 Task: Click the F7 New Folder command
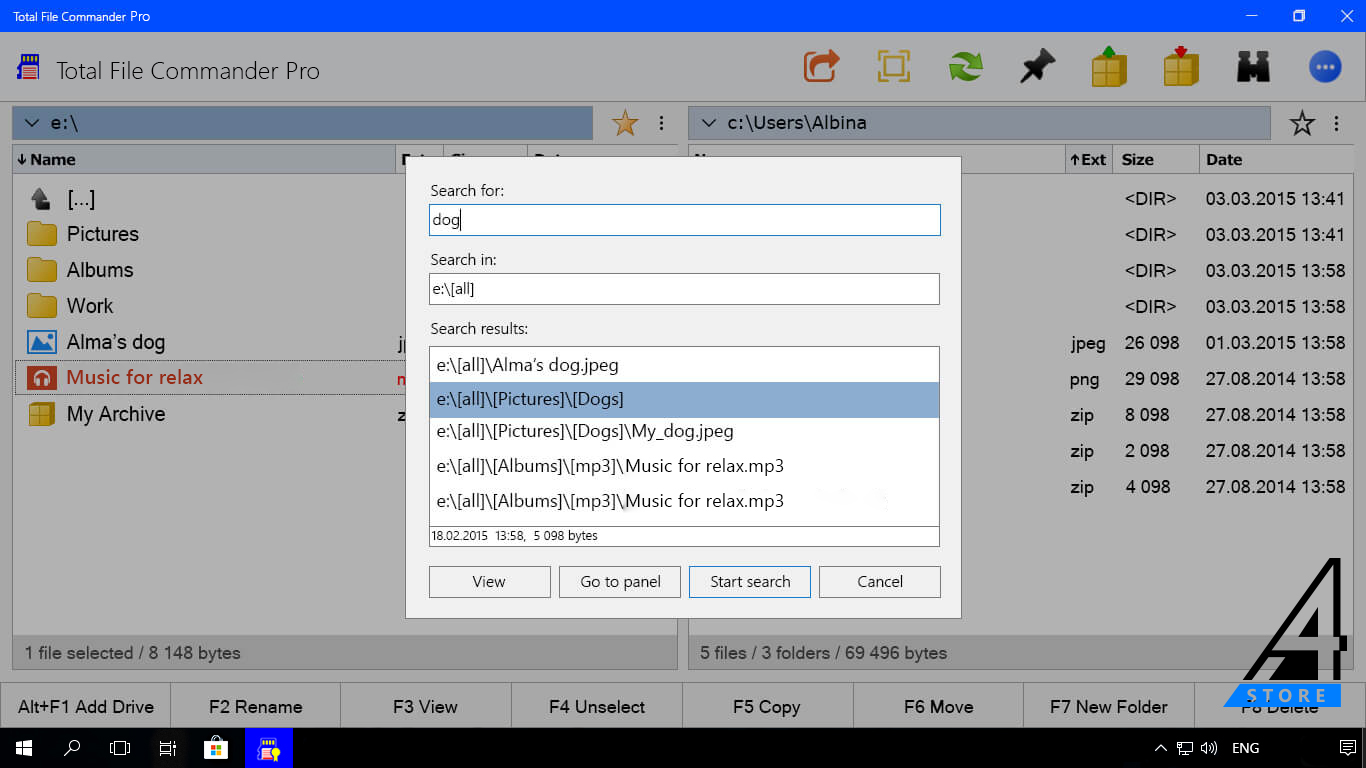click(x=1109, y=707)
